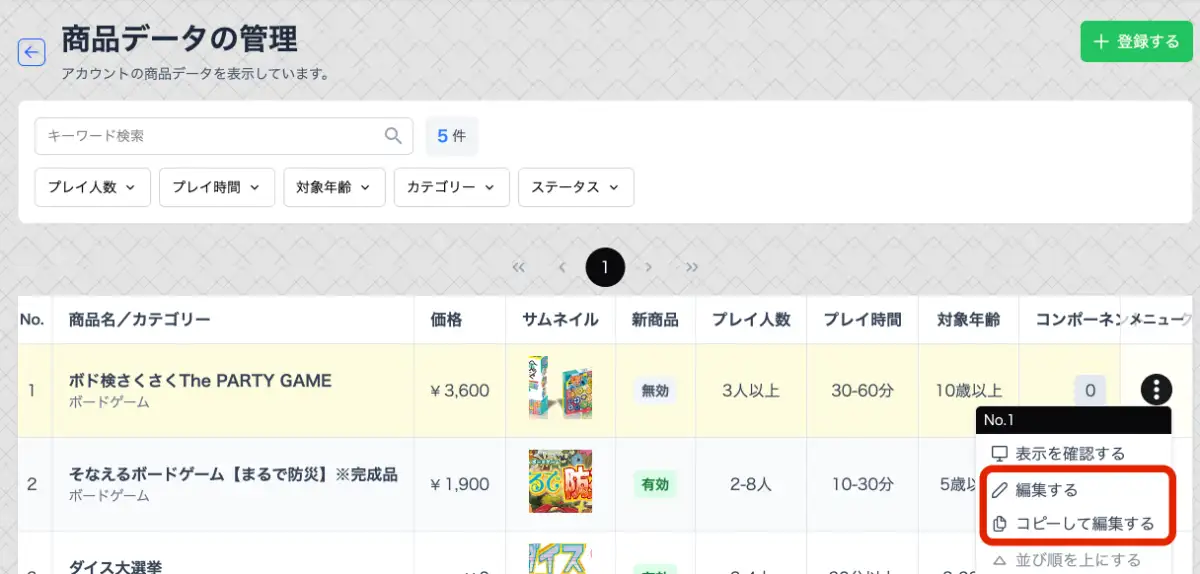Go to previous page arrow
The width and height of the screenshot is (1200, 574).
point(562,267)
